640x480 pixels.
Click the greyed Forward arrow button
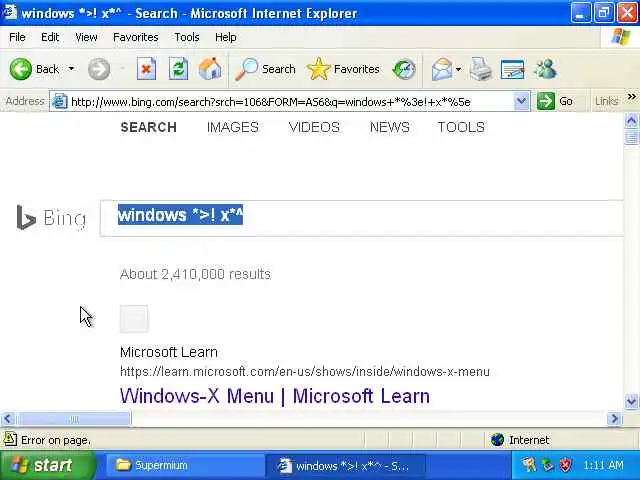99,69
